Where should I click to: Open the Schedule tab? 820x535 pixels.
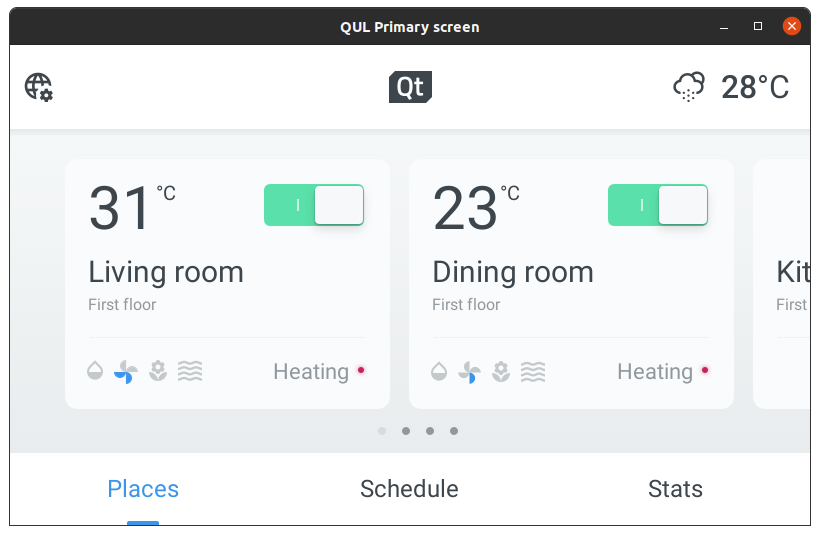(409, 489)
